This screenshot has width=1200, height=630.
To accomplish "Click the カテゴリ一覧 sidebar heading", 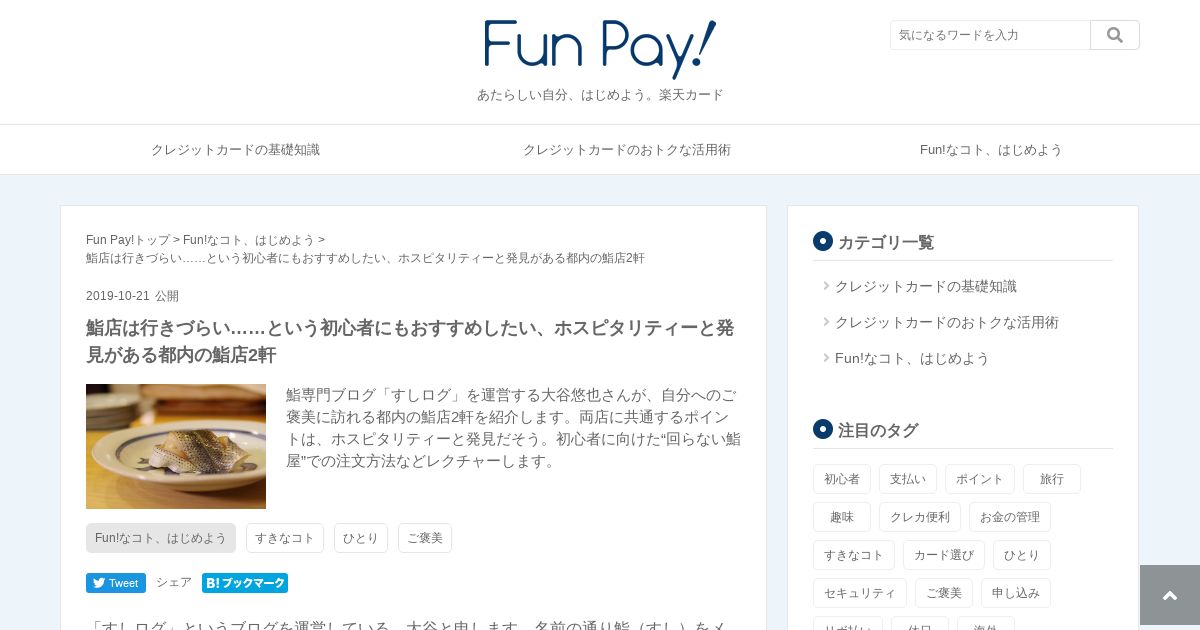I will (886, 242).
